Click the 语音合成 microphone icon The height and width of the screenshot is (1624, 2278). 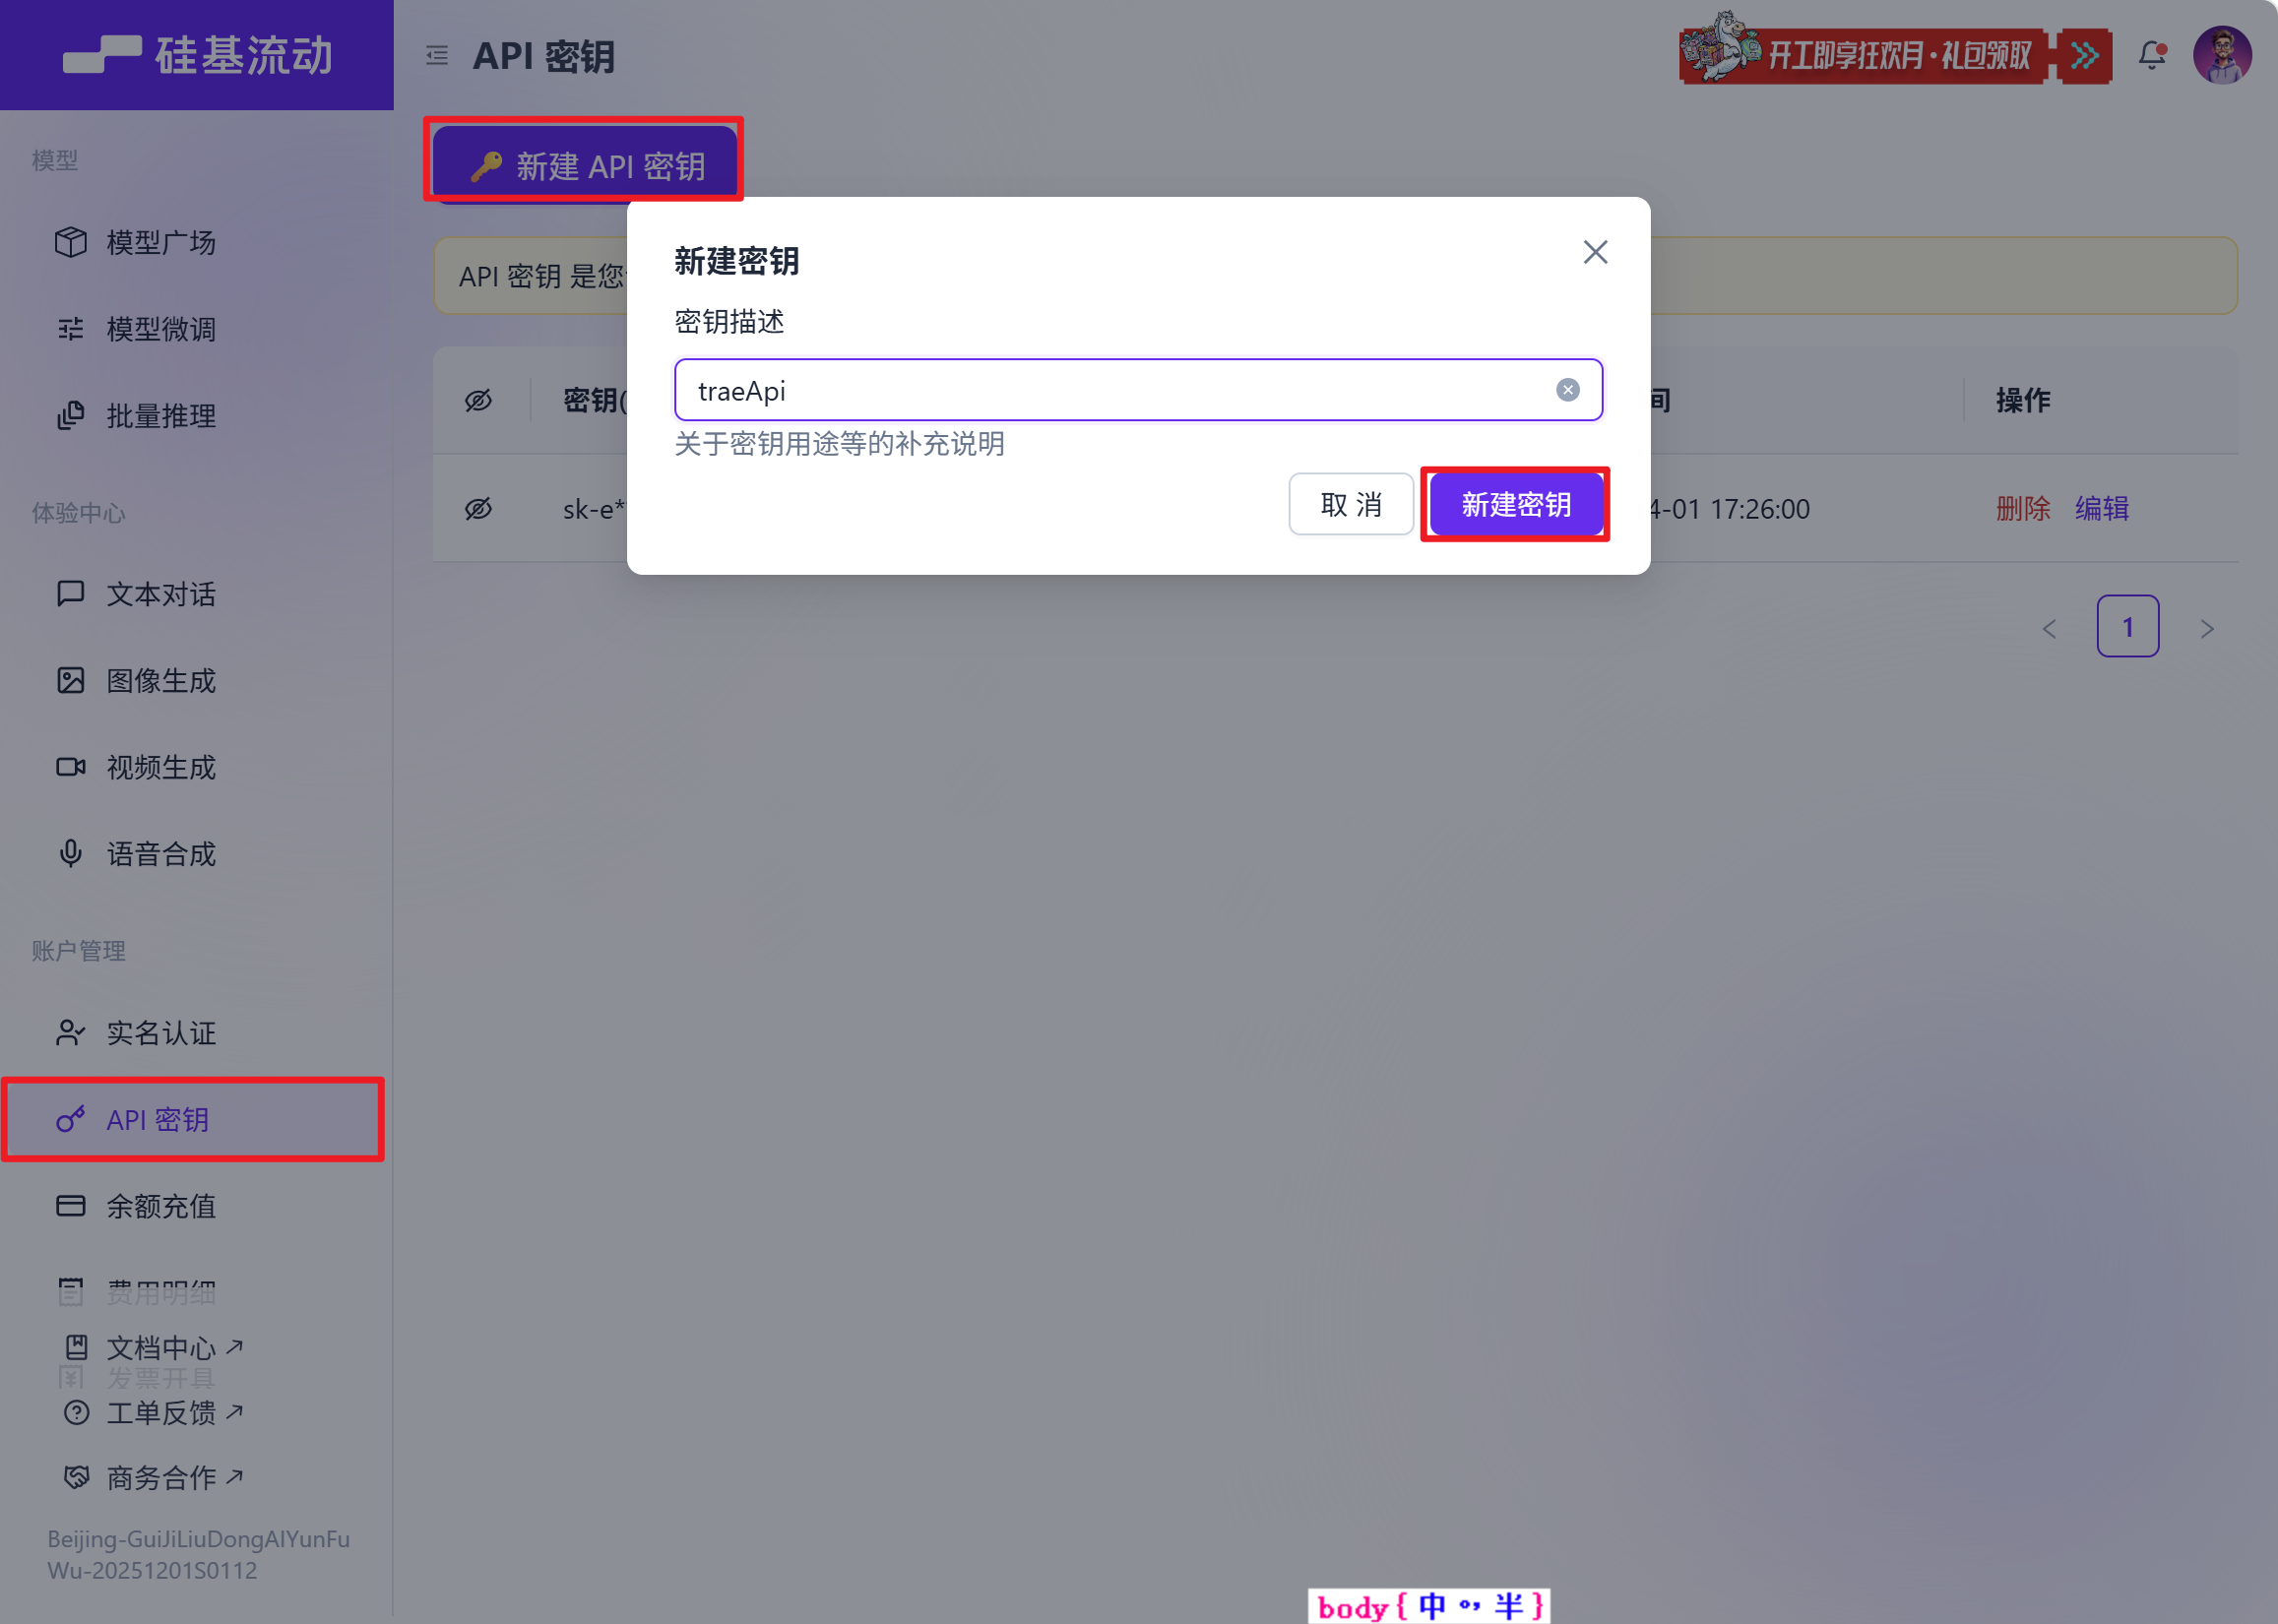70,854
